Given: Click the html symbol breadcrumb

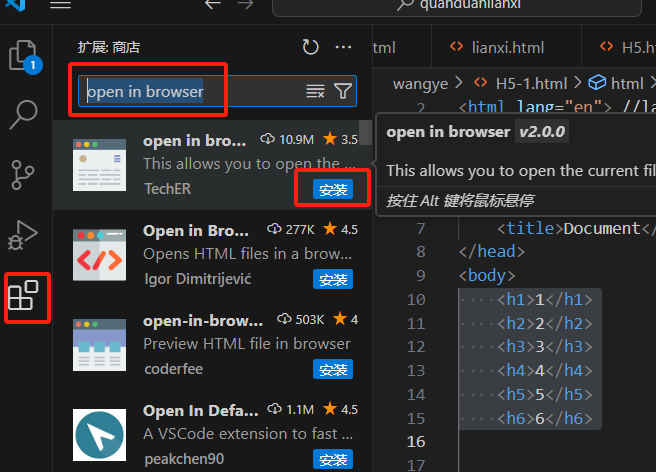Looking at the screenshot, I should pyautogui.click(x=627, y=84).
